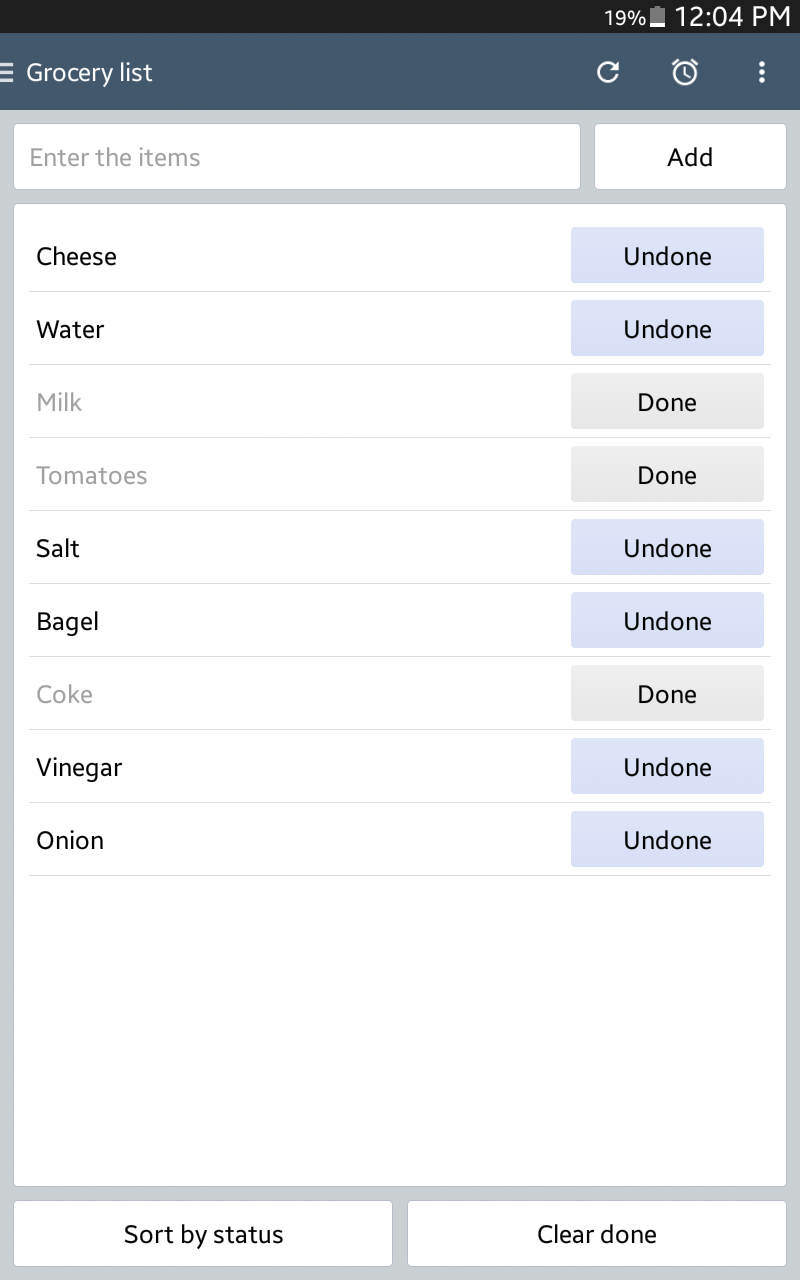Open the hamburger navigation menu
Image resolution: width=800 pixels, height=1280 pixels.
[x=8, y=72]
